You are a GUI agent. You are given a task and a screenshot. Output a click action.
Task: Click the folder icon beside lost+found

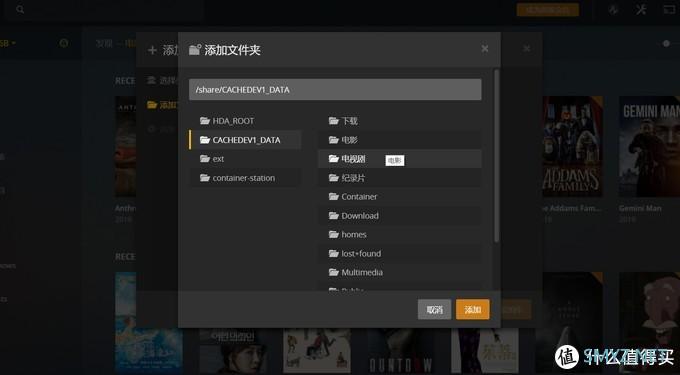[x=333, y=254]
